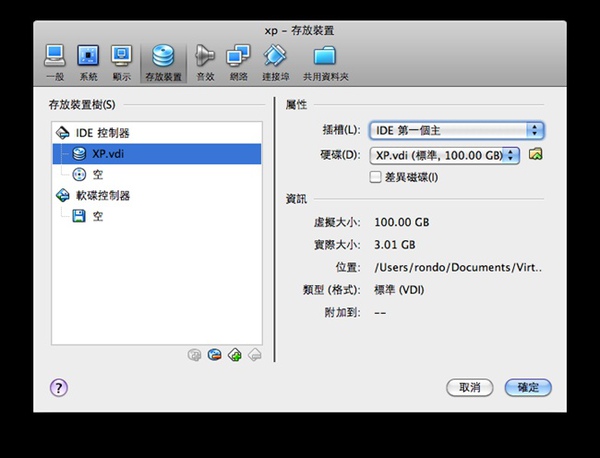Confirm with the 確定 OK button
Viewport: 600px width, 458px height.
(528, 388)
